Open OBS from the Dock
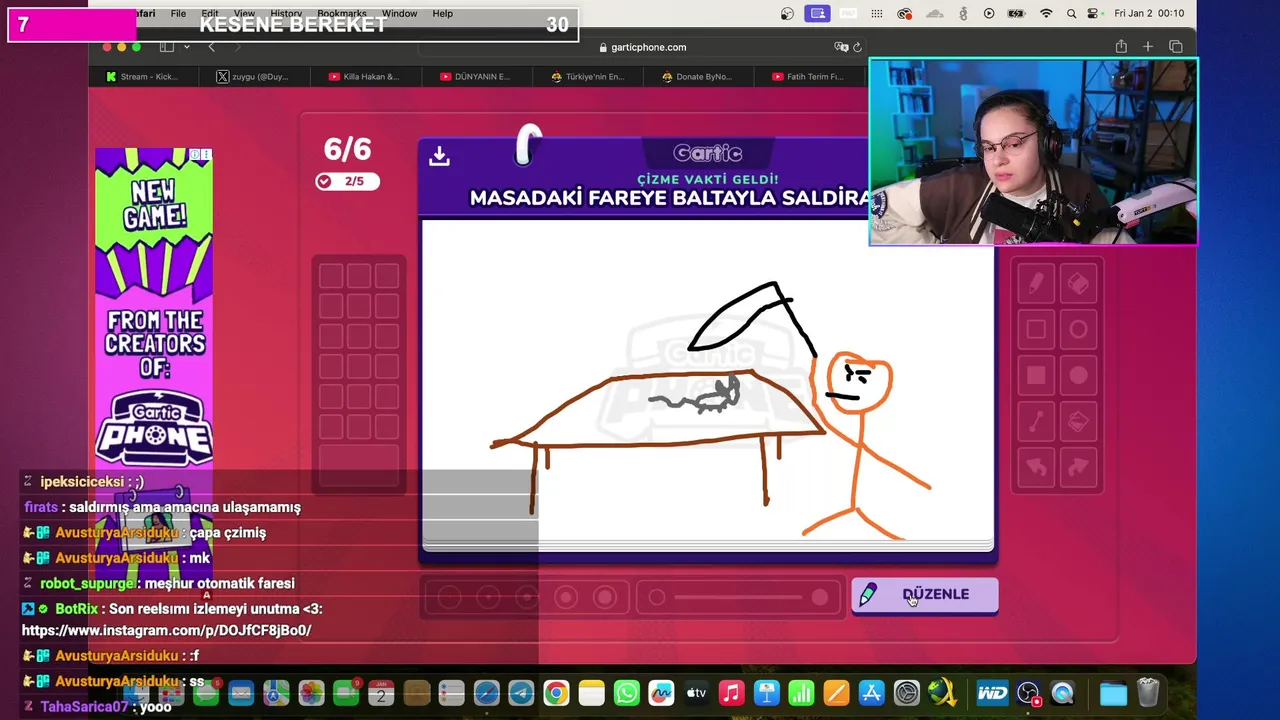The height and width of the screenshot is (720, 1280). click(x=1028, y=693)
